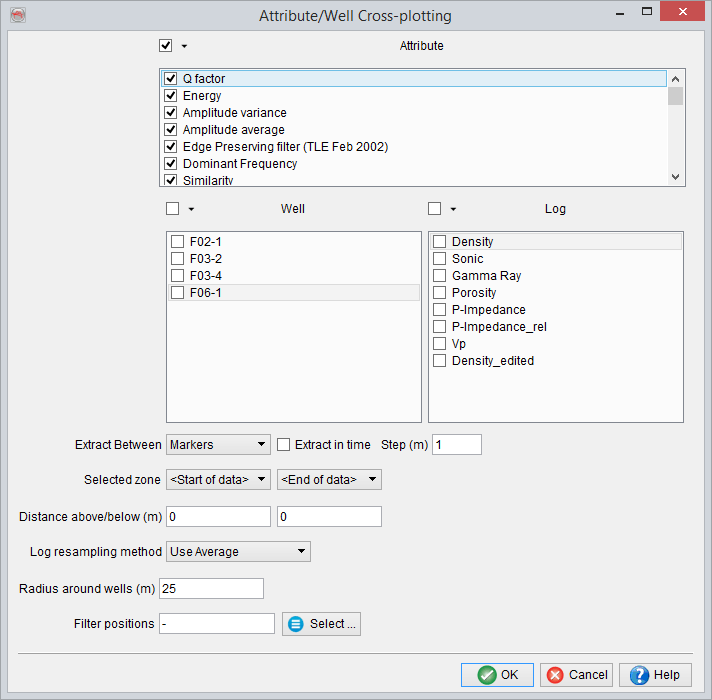This screenshot has width=712, height=700.
Task: Open the Well list arrow menu
Action: click(x=191, y=209)
